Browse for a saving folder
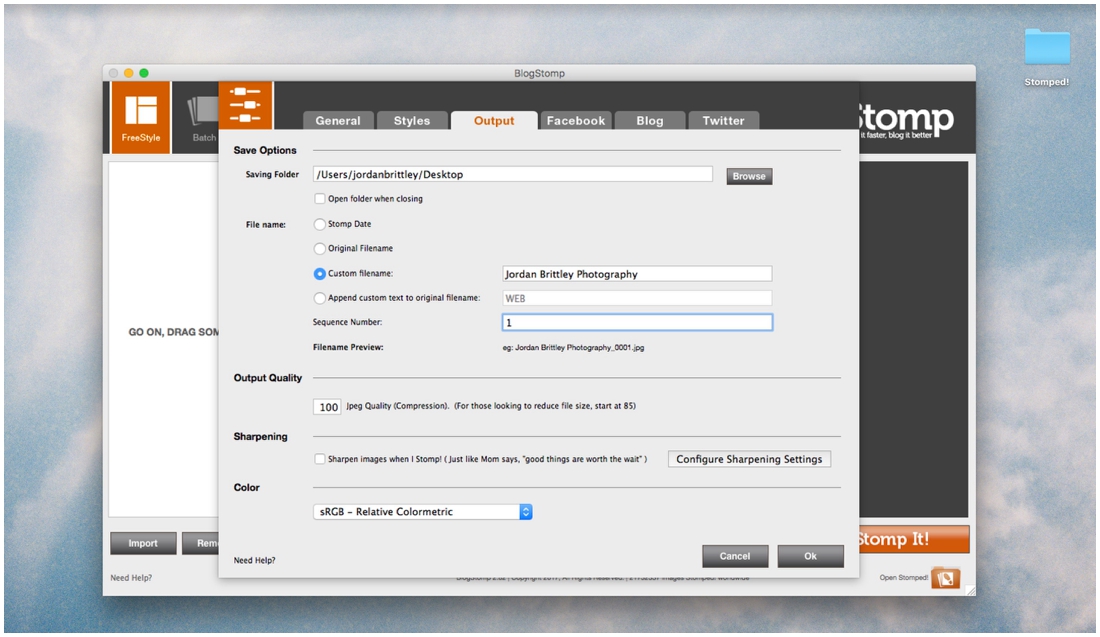Screen dimensions: 1100x637 749,176
